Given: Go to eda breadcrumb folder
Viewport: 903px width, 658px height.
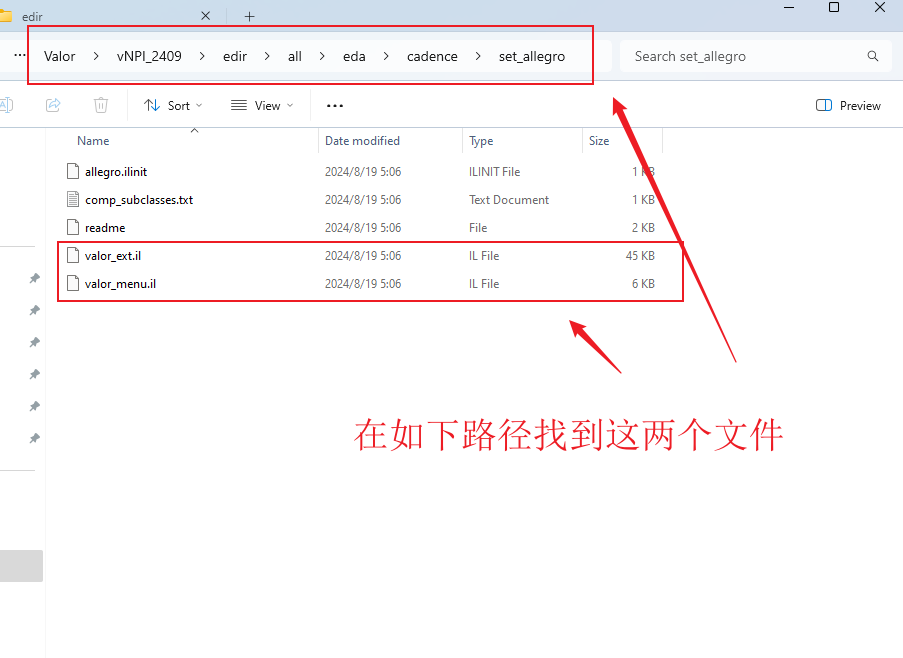Looking at the screenshot, I should click(x=354, y=56).
